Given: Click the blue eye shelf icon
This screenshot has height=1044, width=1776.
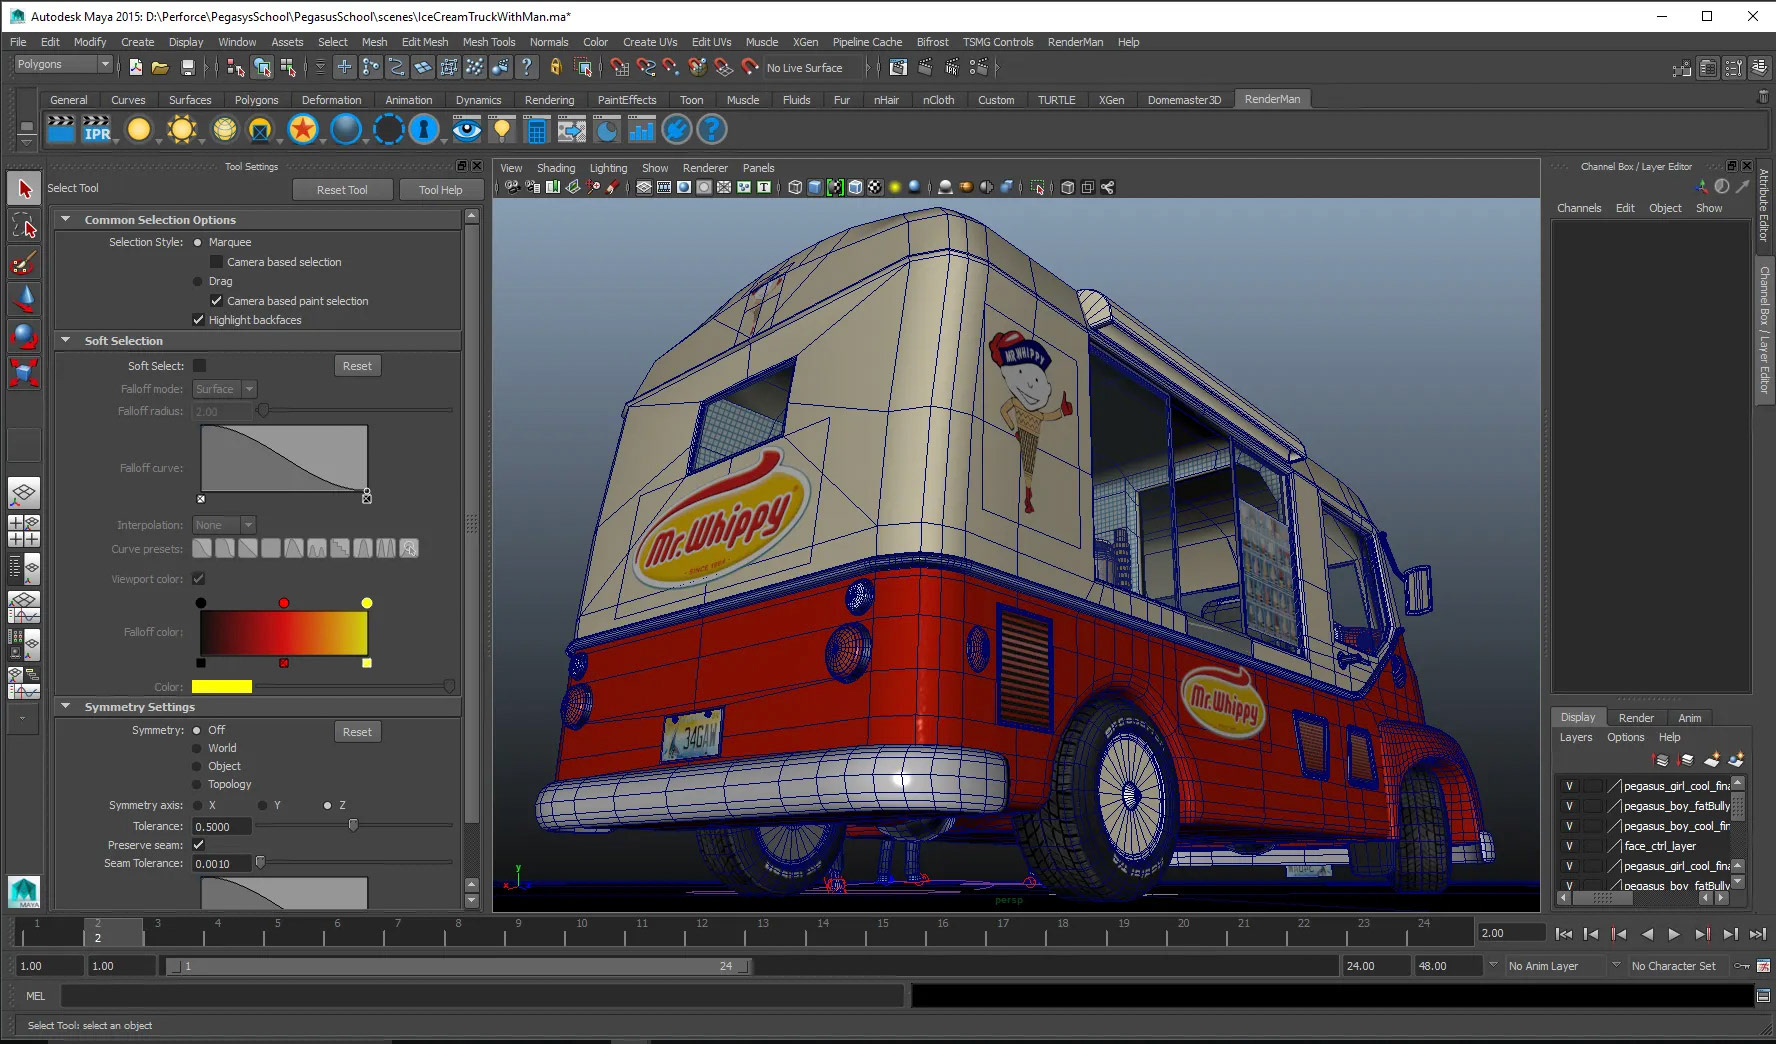Looking at the screenshot, I should [467, 129].
